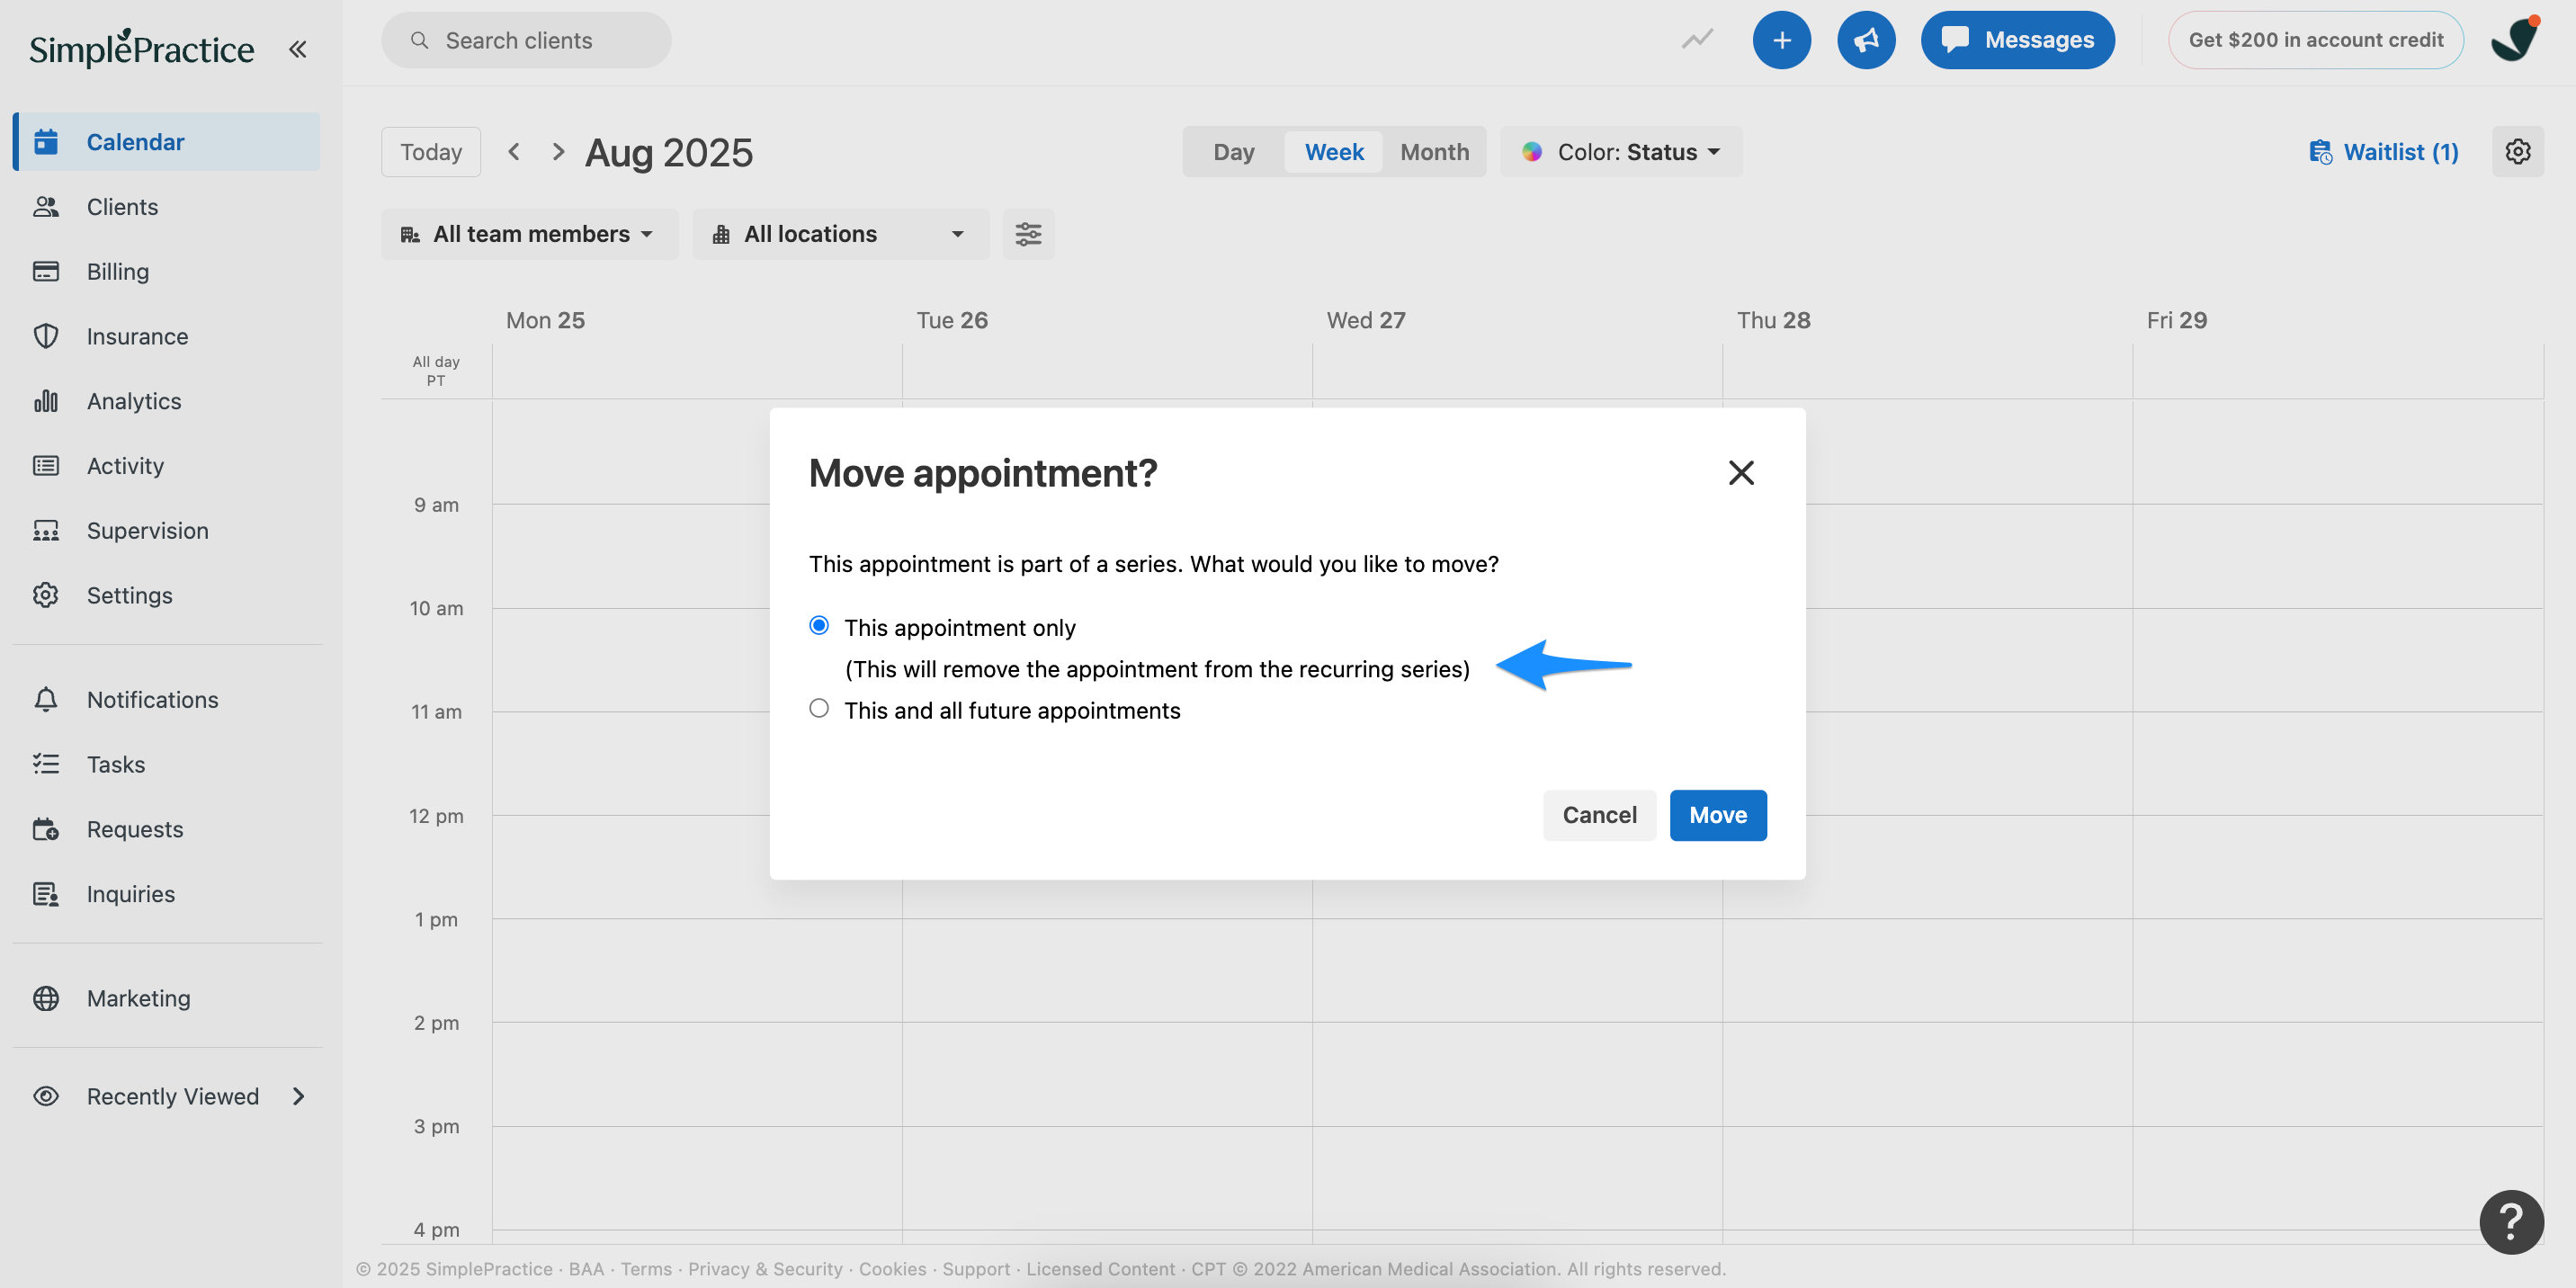Open the Calendar section in sidebar
The image size is (2576, 1288).
pyautogui.click(x=166, y=142)
